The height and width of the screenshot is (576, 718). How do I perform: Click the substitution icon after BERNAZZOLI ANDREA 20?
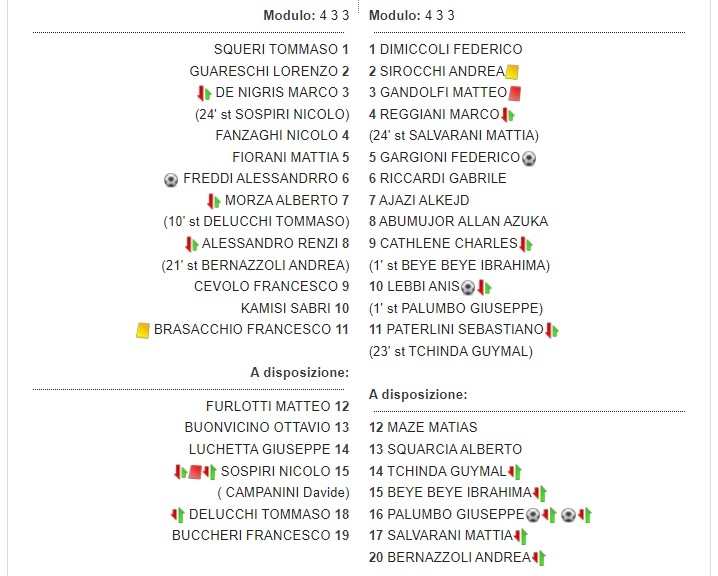[539, 557]
